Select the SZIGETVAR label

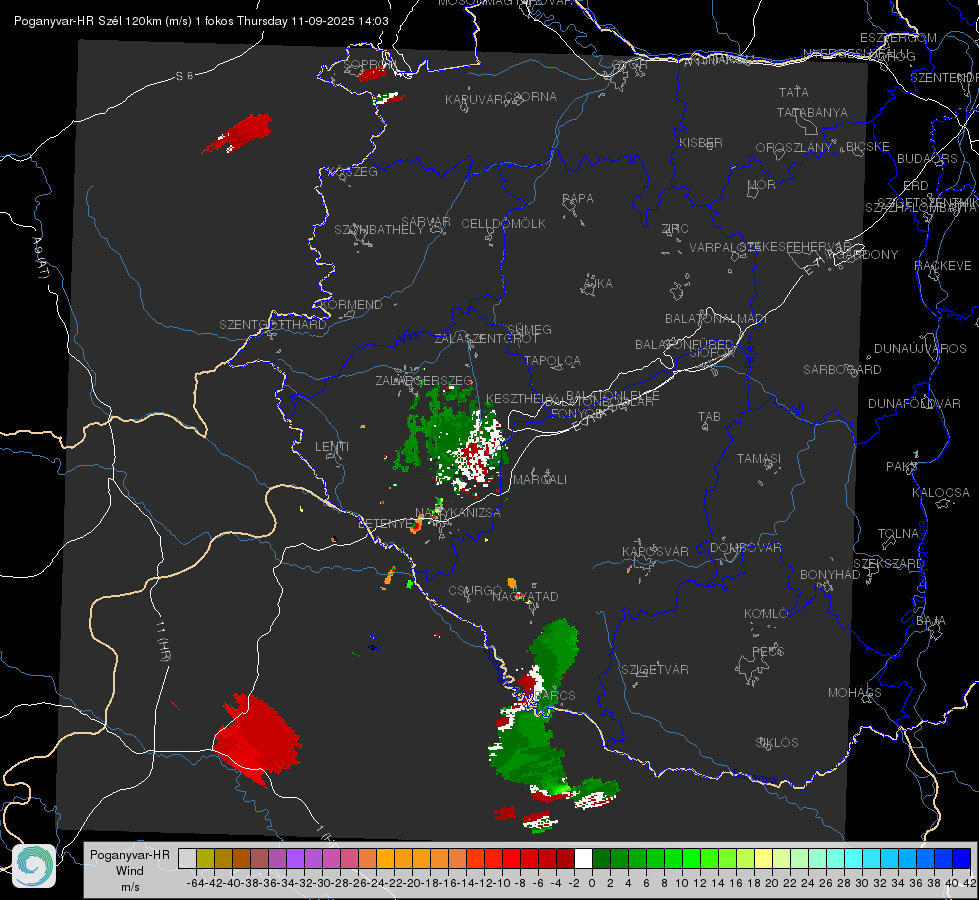click(x=654, y=670)
